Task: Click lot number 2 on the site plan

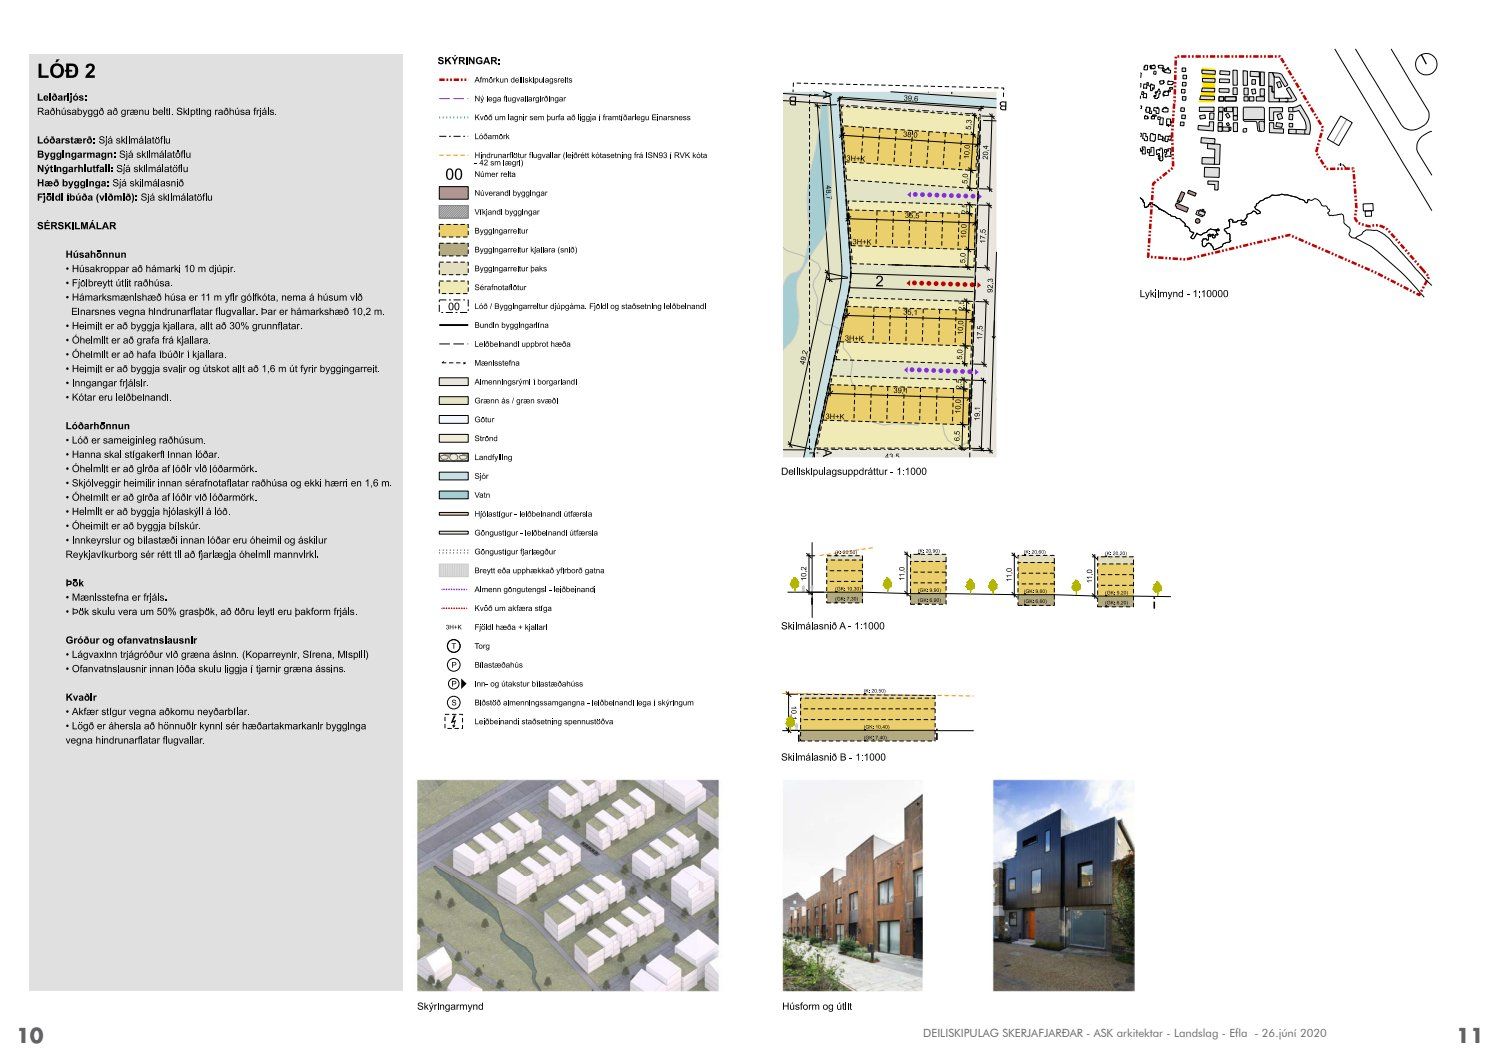Action: coord(879,282)
